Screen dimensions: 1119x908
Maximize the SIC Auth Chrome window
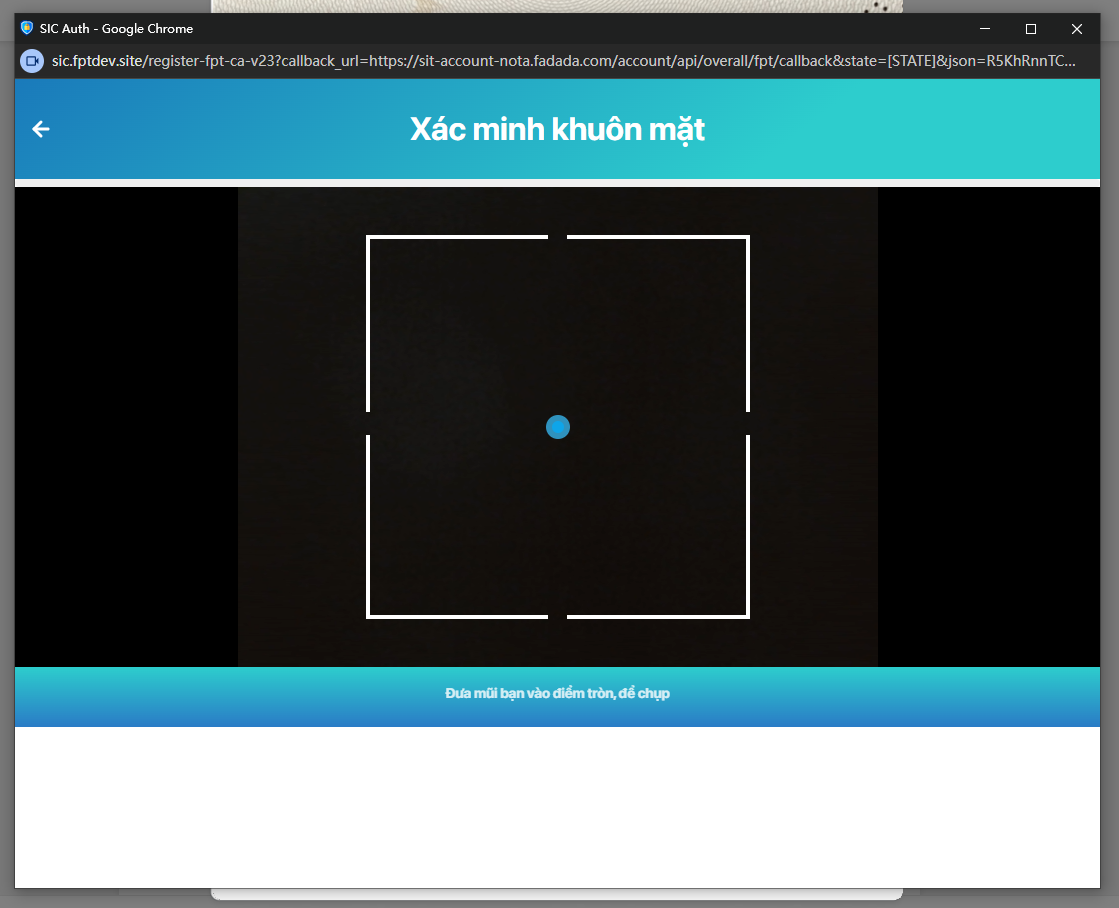pyautogui.click(x=1031, y=29)
